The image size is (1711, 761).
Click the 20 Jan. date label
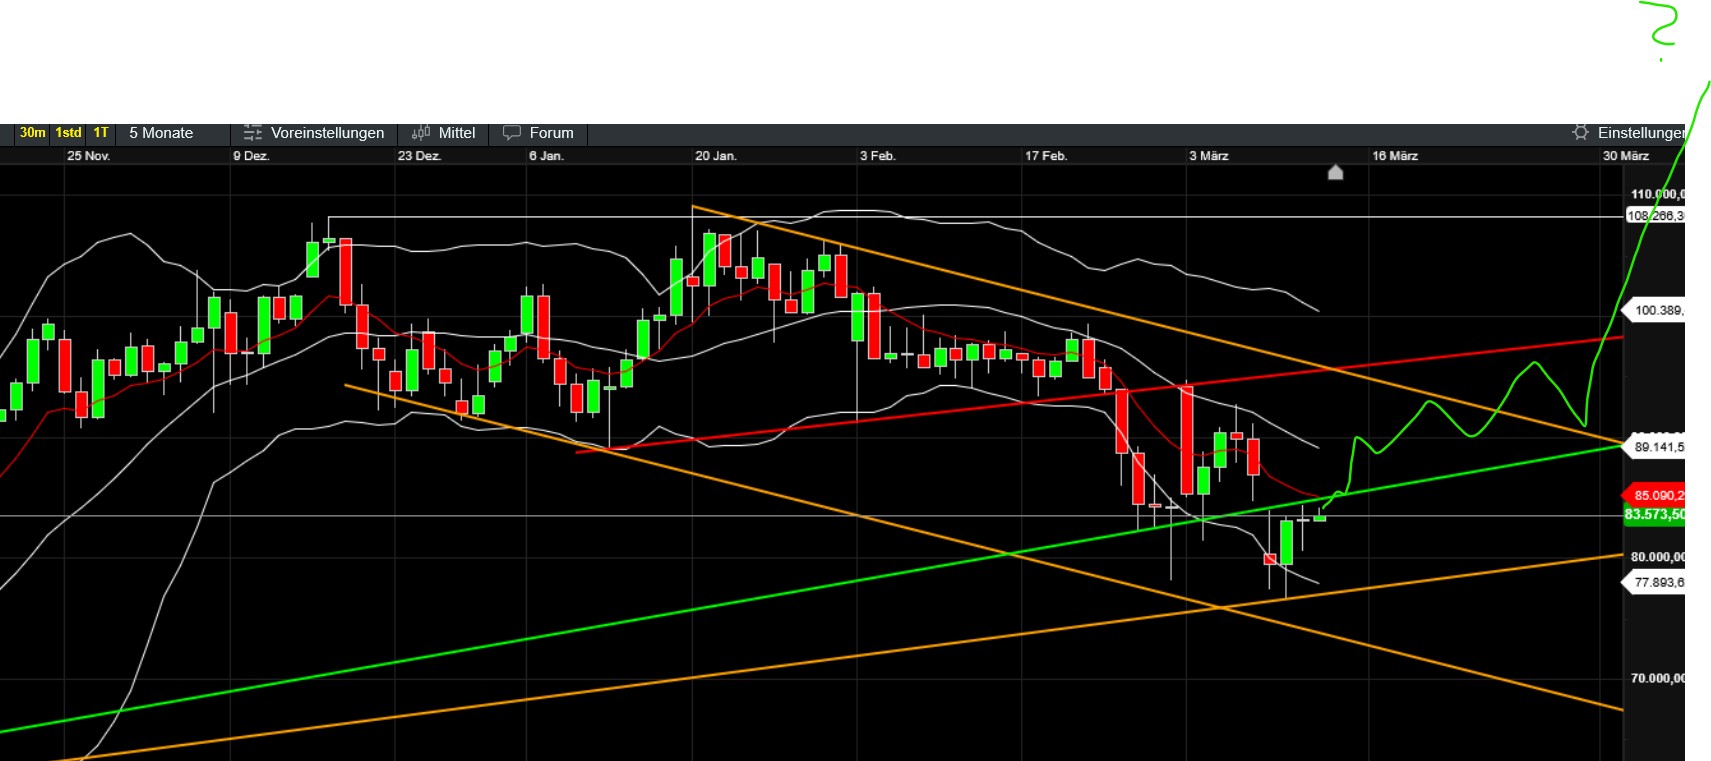[x=716, y=156]
